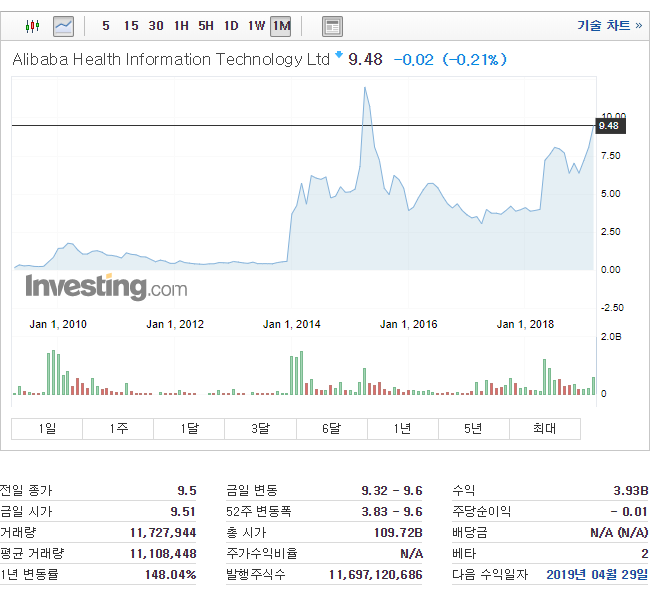
Task: Click the 금일 변동 range 9.32 - 9.6
Action: coord(392,490)
